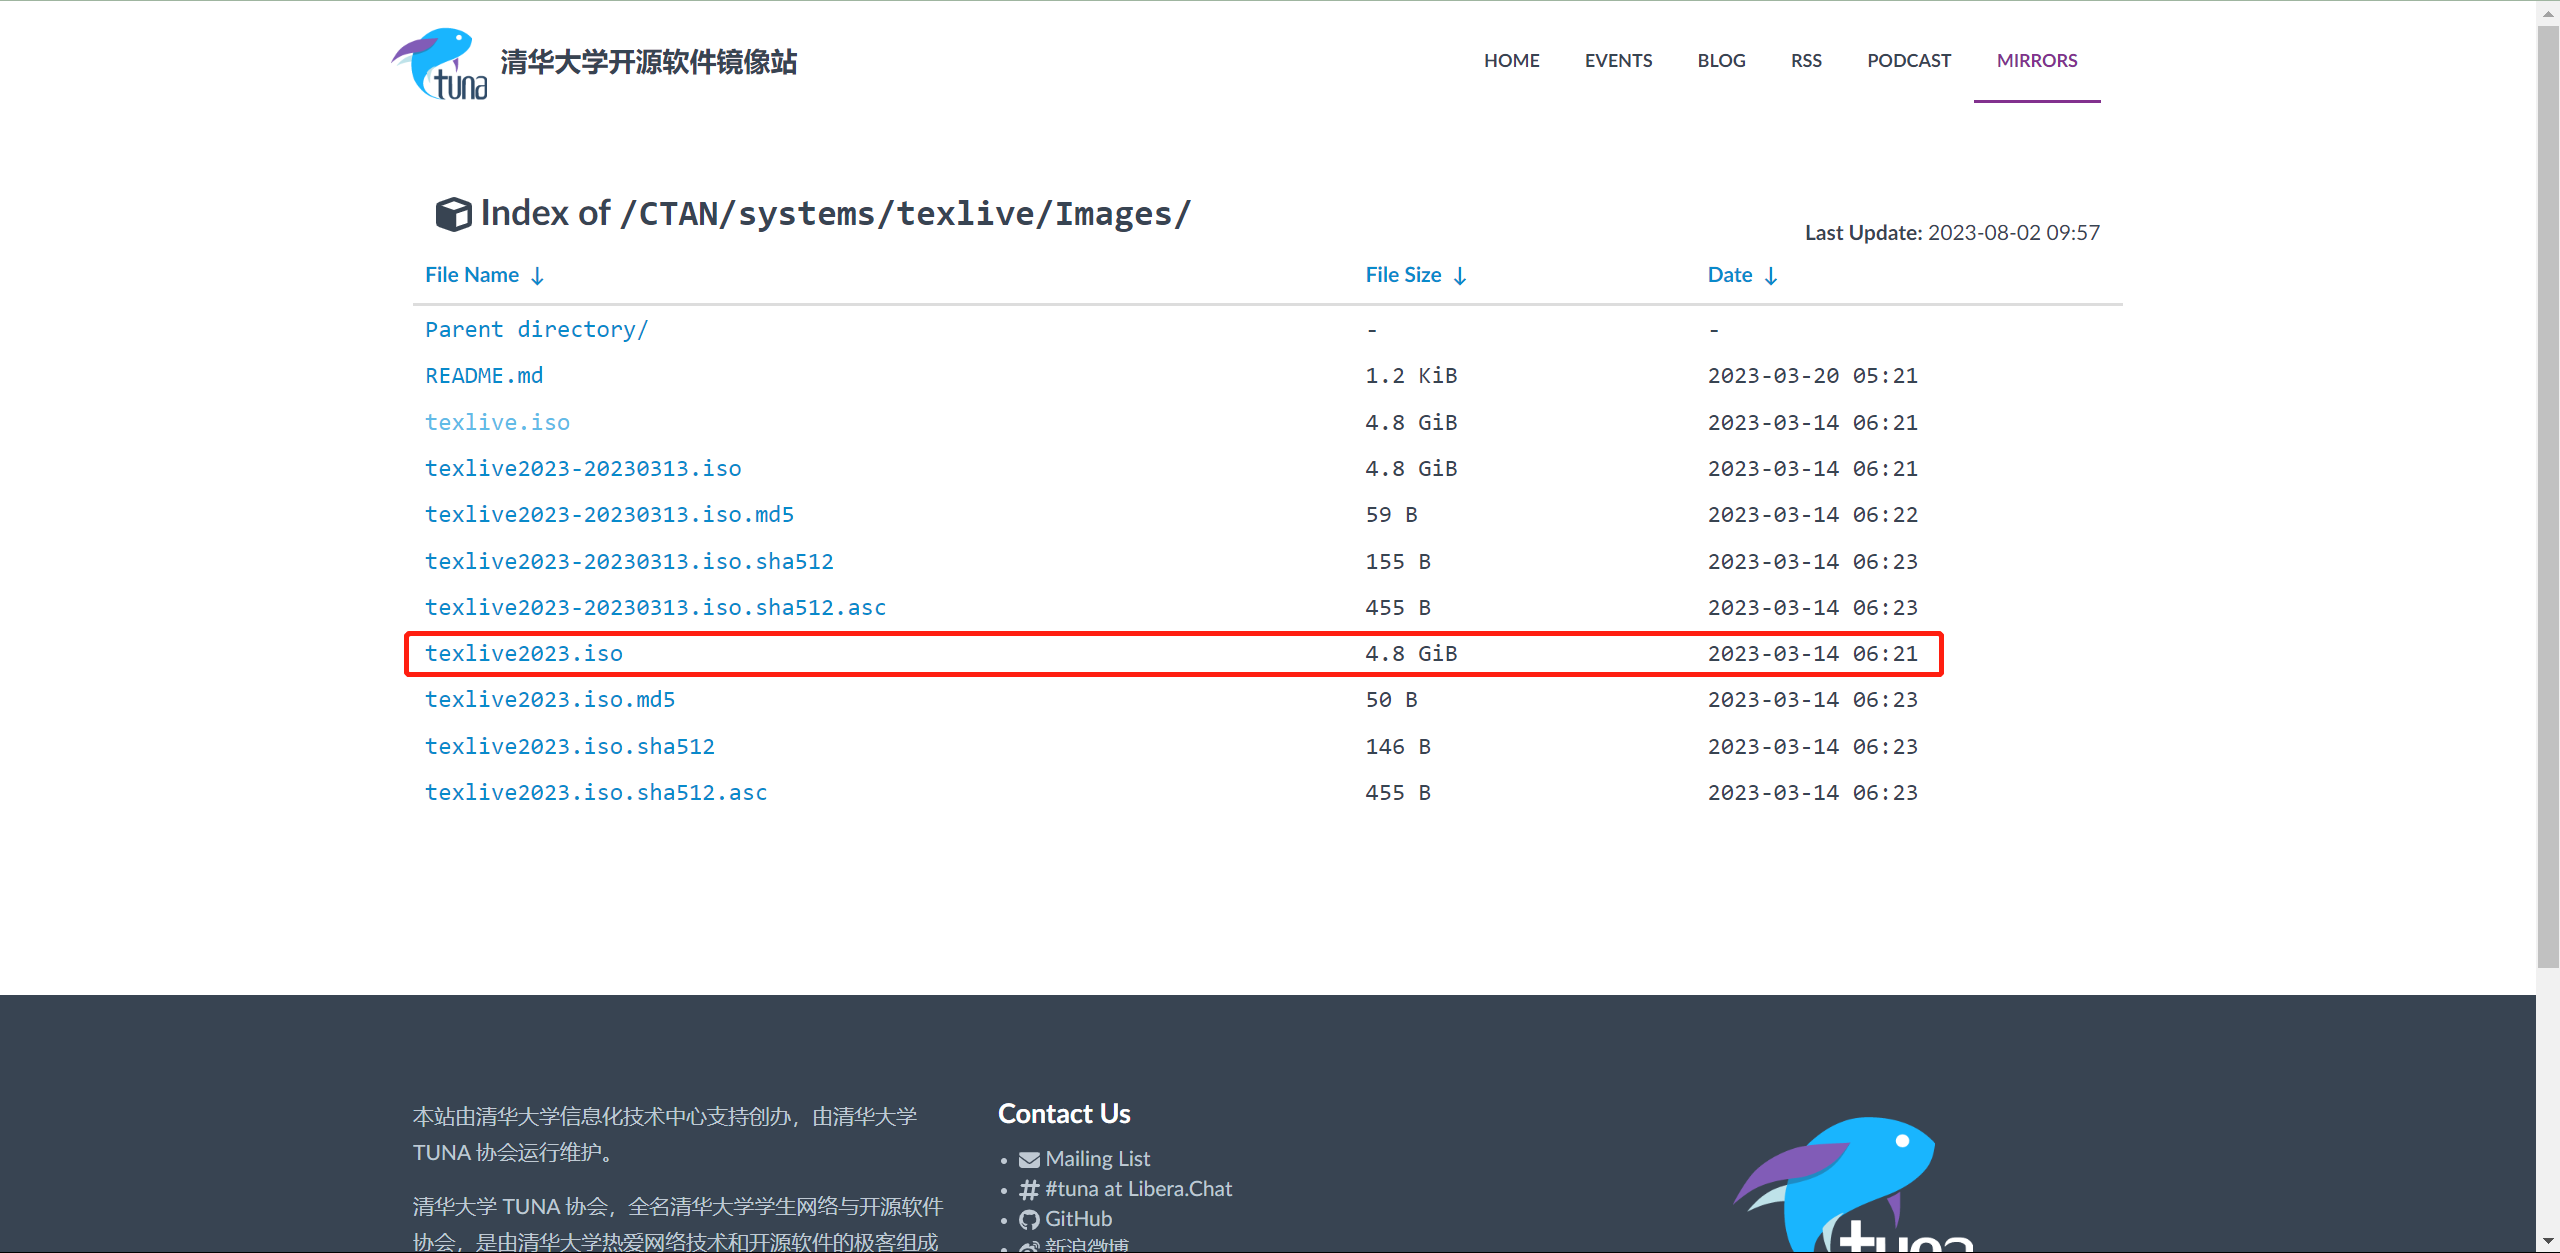Open texlive2023.iso.sha512.asc signature link
2560x1253 pixels.
click(596, 793)
